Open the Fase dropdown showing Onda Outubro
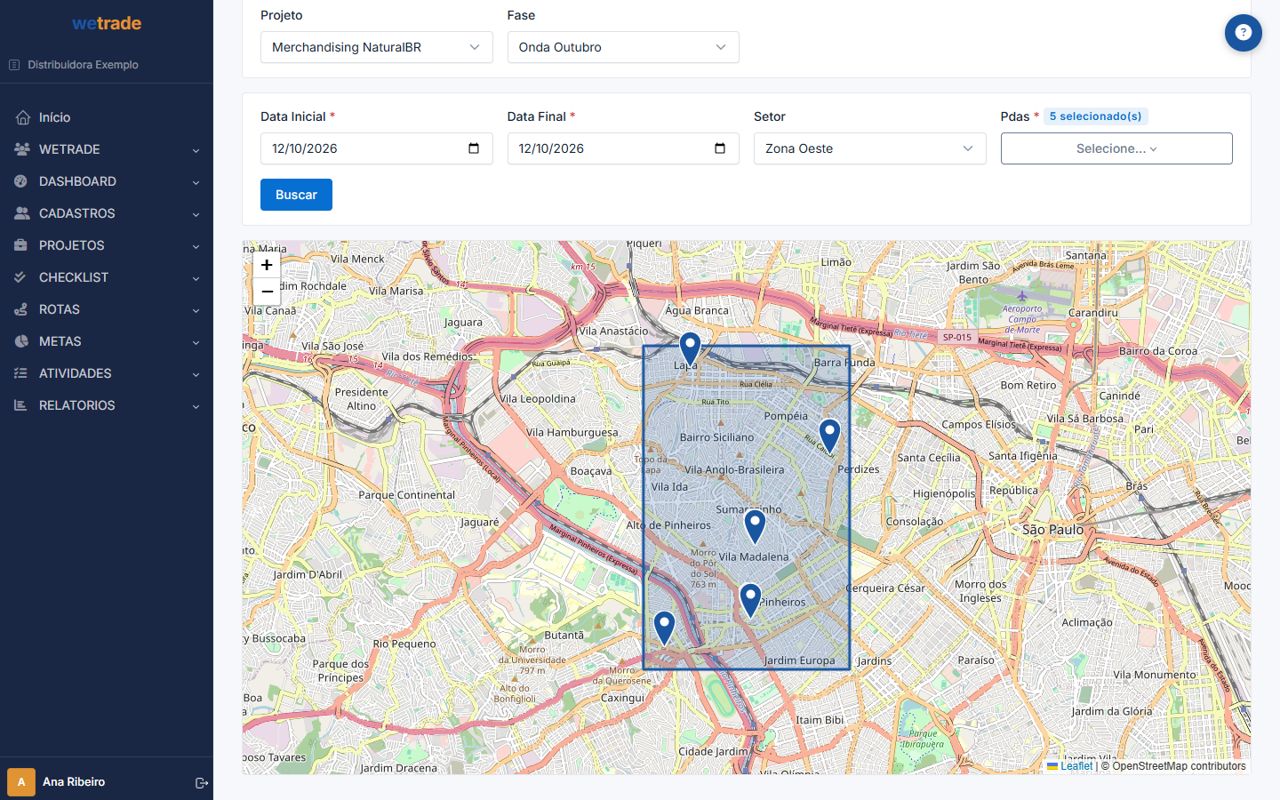The height and width of the screenshot is (800, 1280). tap(623, 47)
